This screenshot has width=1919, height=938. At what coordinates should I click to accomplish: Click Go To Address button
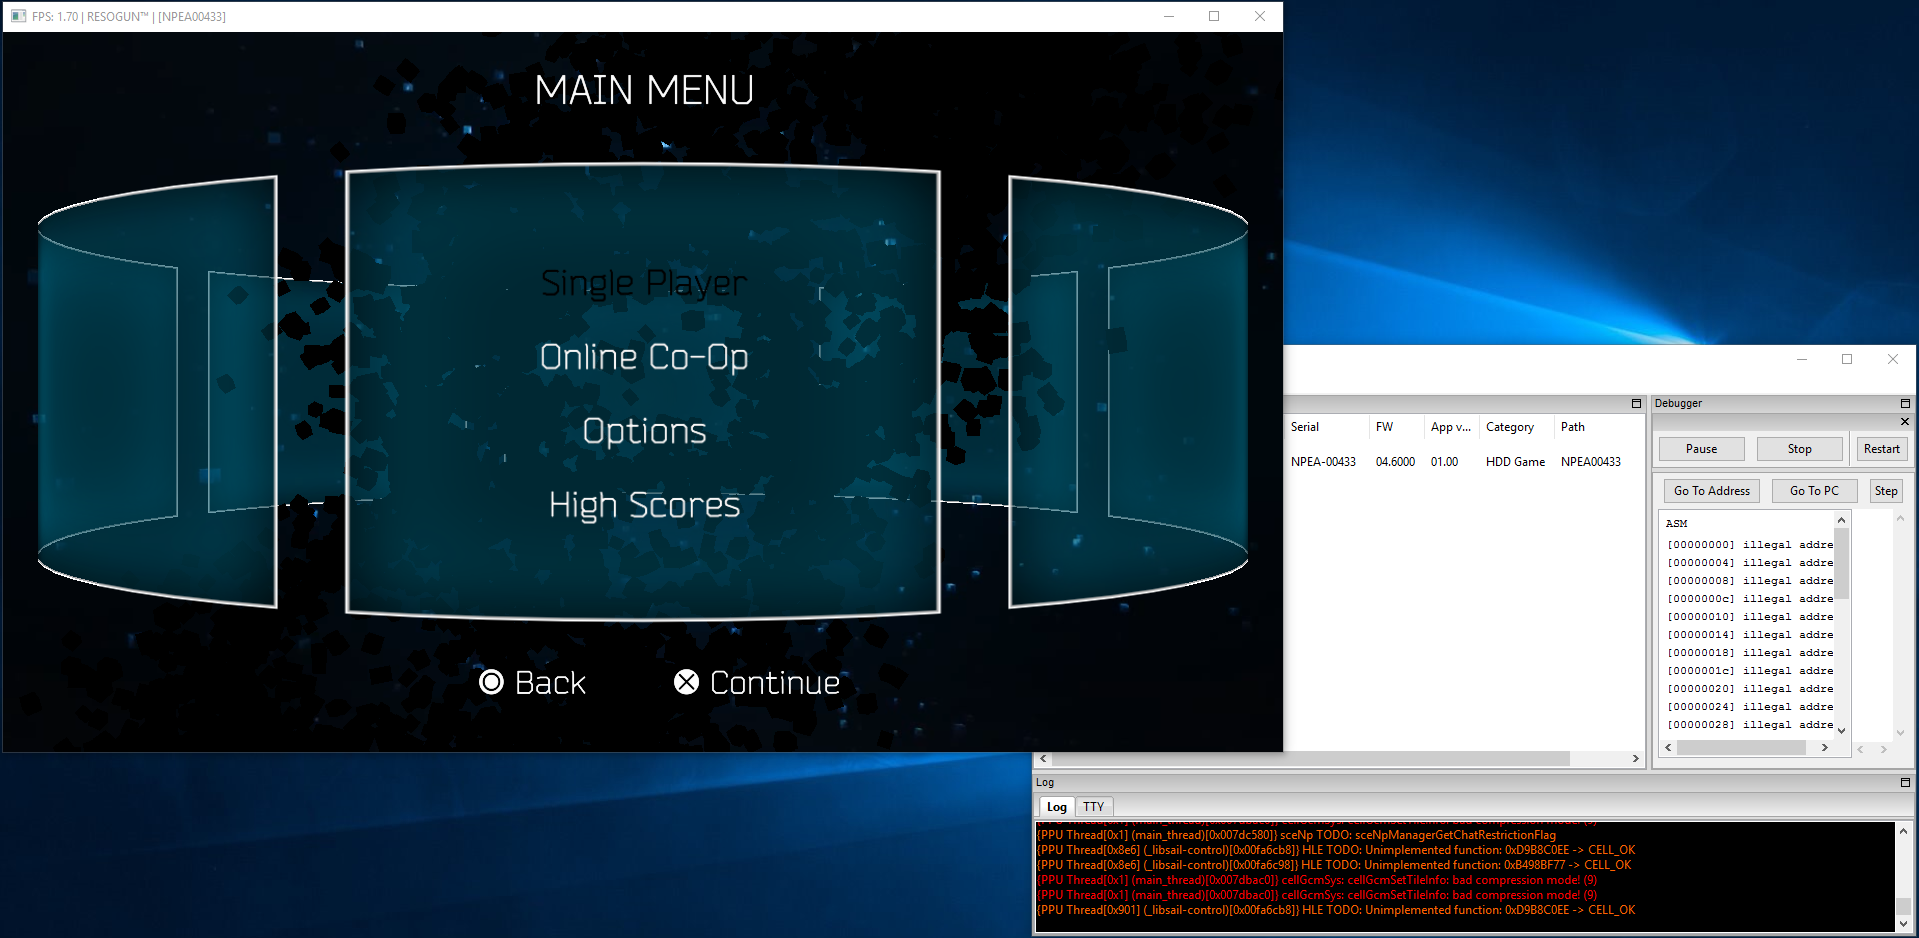pos(1711,491)
